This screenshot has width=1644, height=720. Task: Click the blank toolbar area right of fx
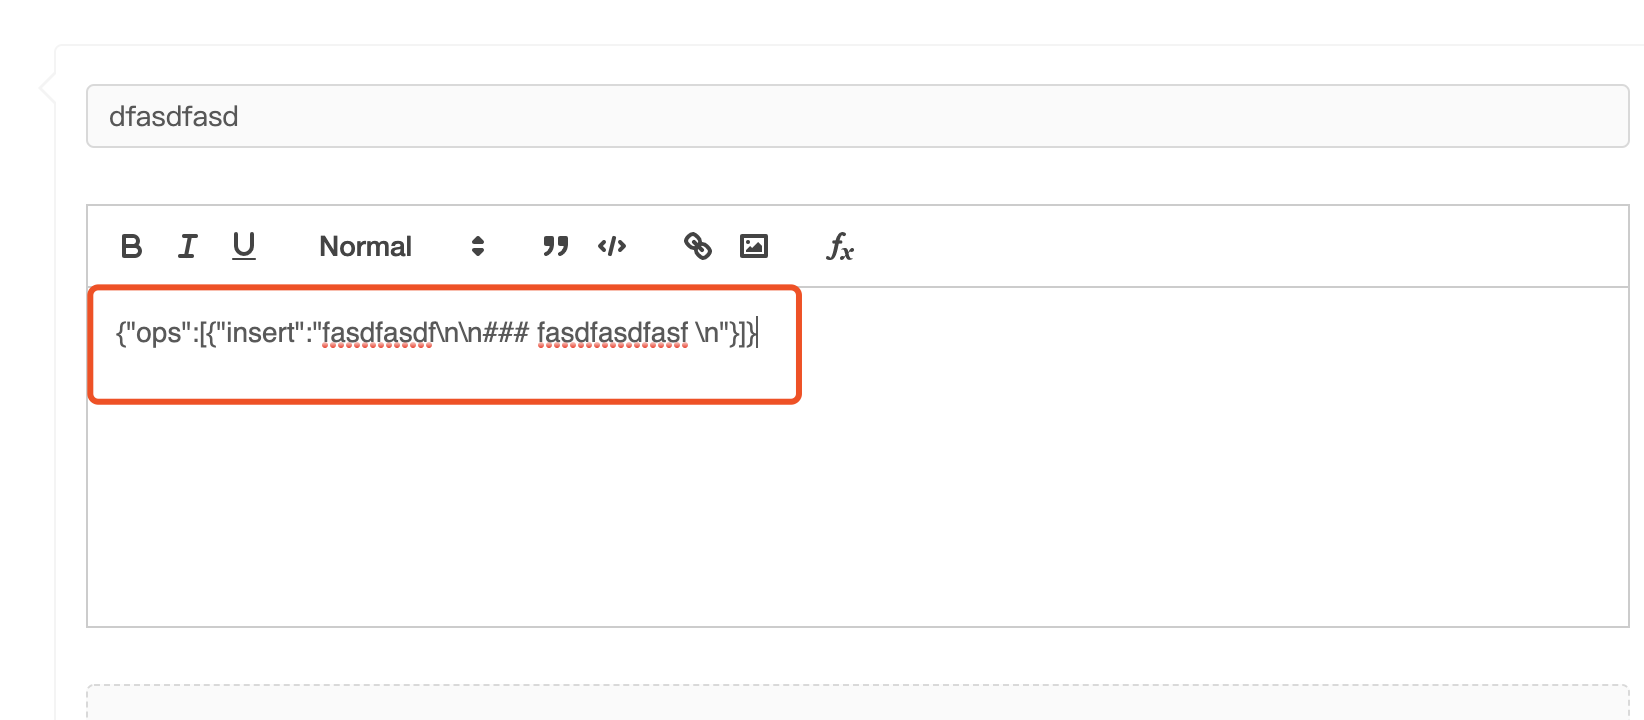(x=1240, y=246)
